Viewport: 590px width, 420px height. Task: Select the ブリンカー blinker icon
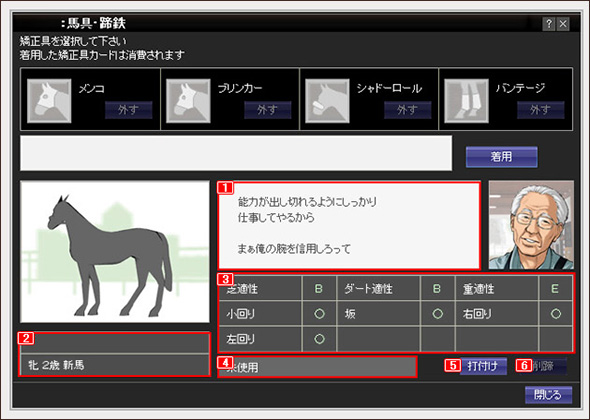188,101
